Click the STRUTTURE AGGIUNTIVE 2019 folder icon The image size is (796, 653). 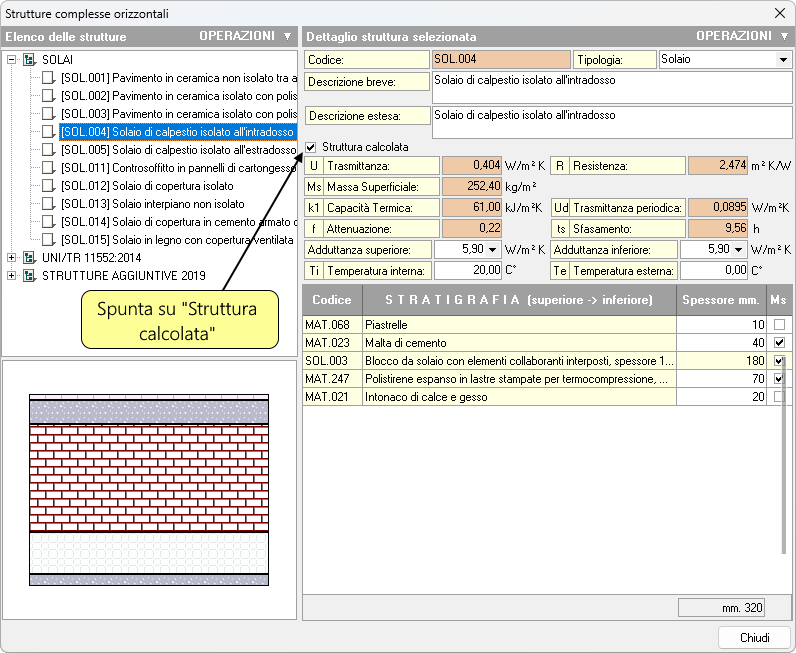click(29, 276)
